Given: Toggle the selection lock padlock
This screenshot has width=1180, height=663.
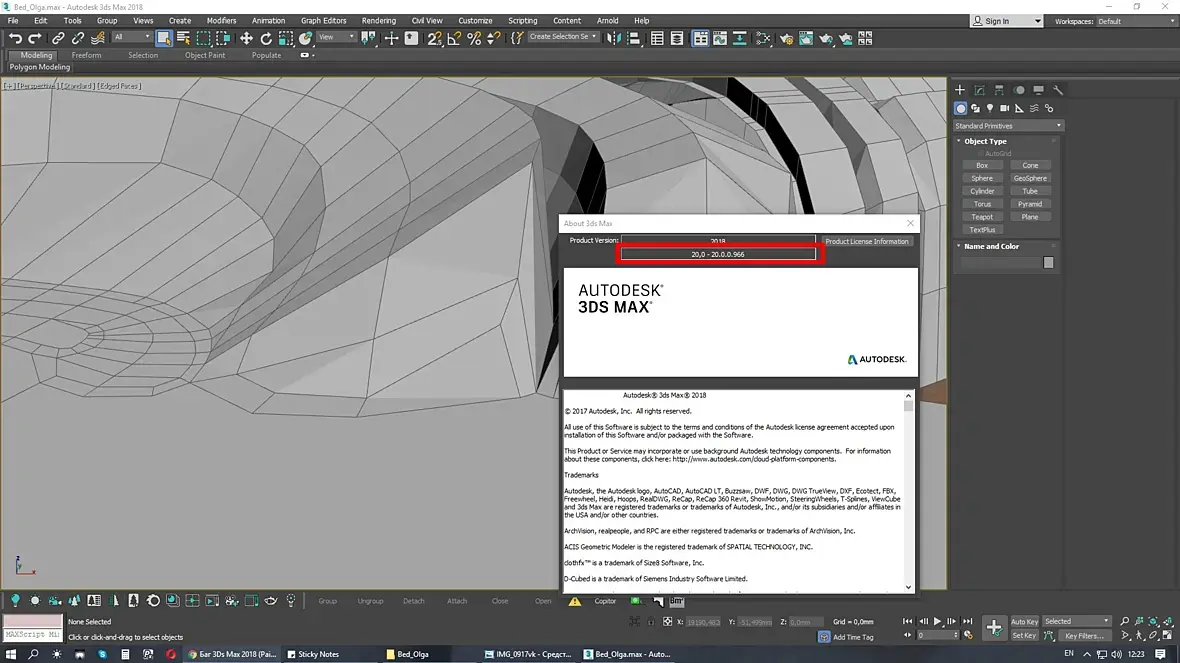Looking at the screenshot, I should point(653,622).
